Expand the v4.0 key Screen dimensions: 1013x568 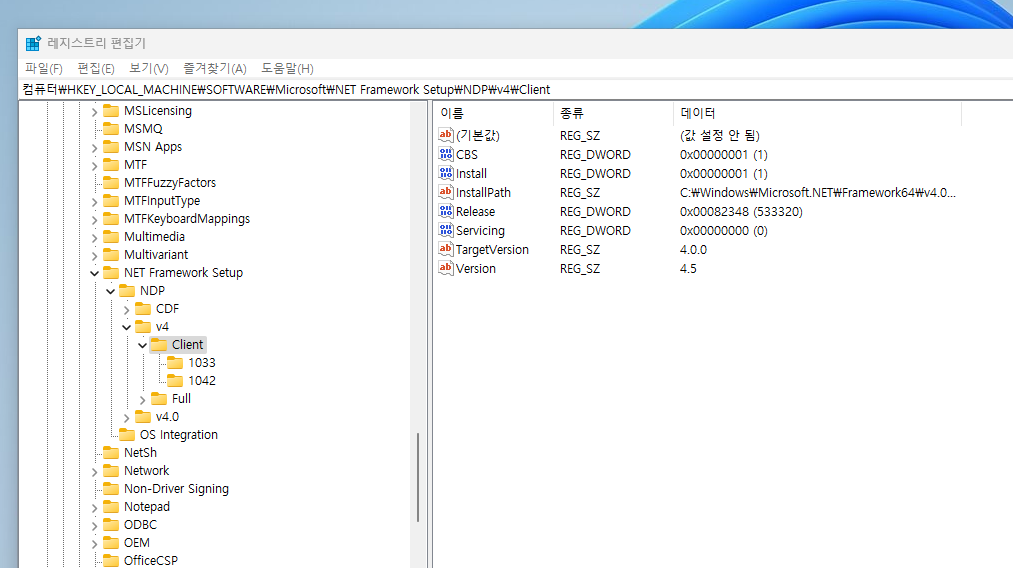127,418
